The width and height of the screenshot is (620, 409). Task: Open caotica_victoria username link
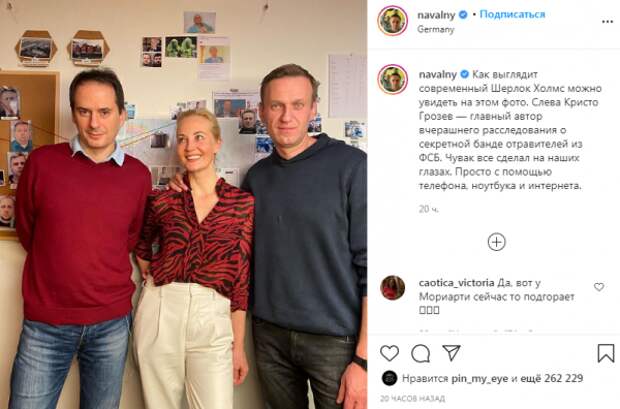456,283
